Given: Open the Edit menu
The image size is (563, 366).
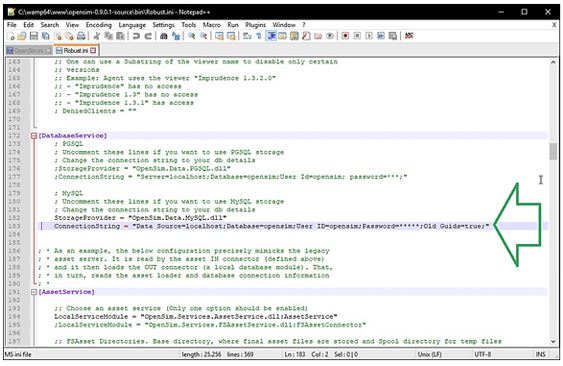Looking at the screenshot, I should [29, 25].
